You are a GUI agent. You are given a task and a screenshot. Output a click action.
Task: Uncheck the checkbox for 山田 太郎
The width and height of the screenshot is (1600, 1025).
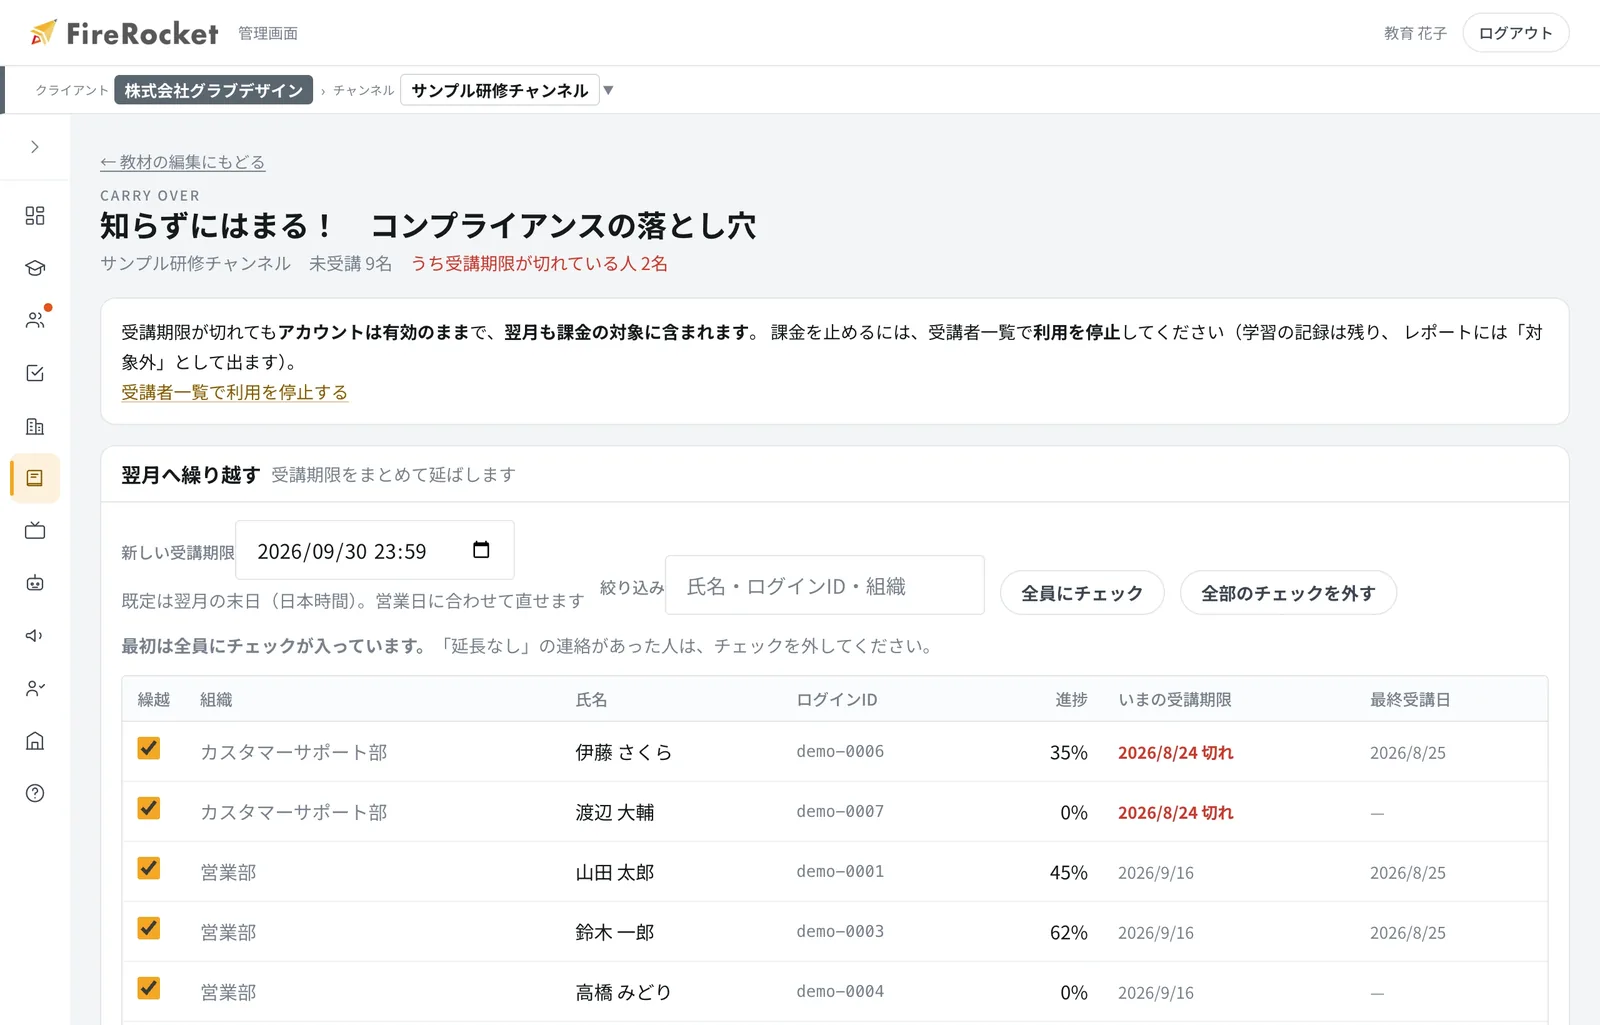tap(149, 868)
